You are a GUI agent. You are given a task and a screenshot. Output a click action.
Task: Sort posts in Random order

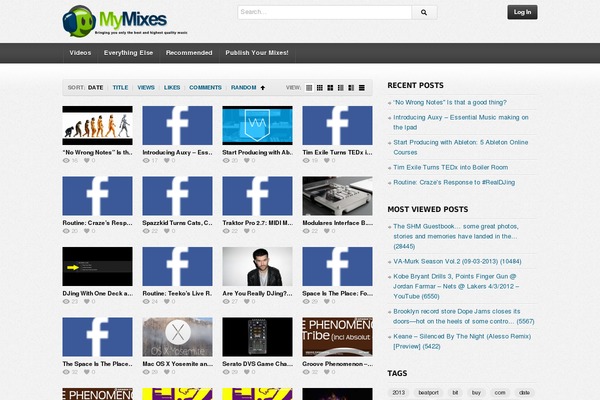pos(244,88)
